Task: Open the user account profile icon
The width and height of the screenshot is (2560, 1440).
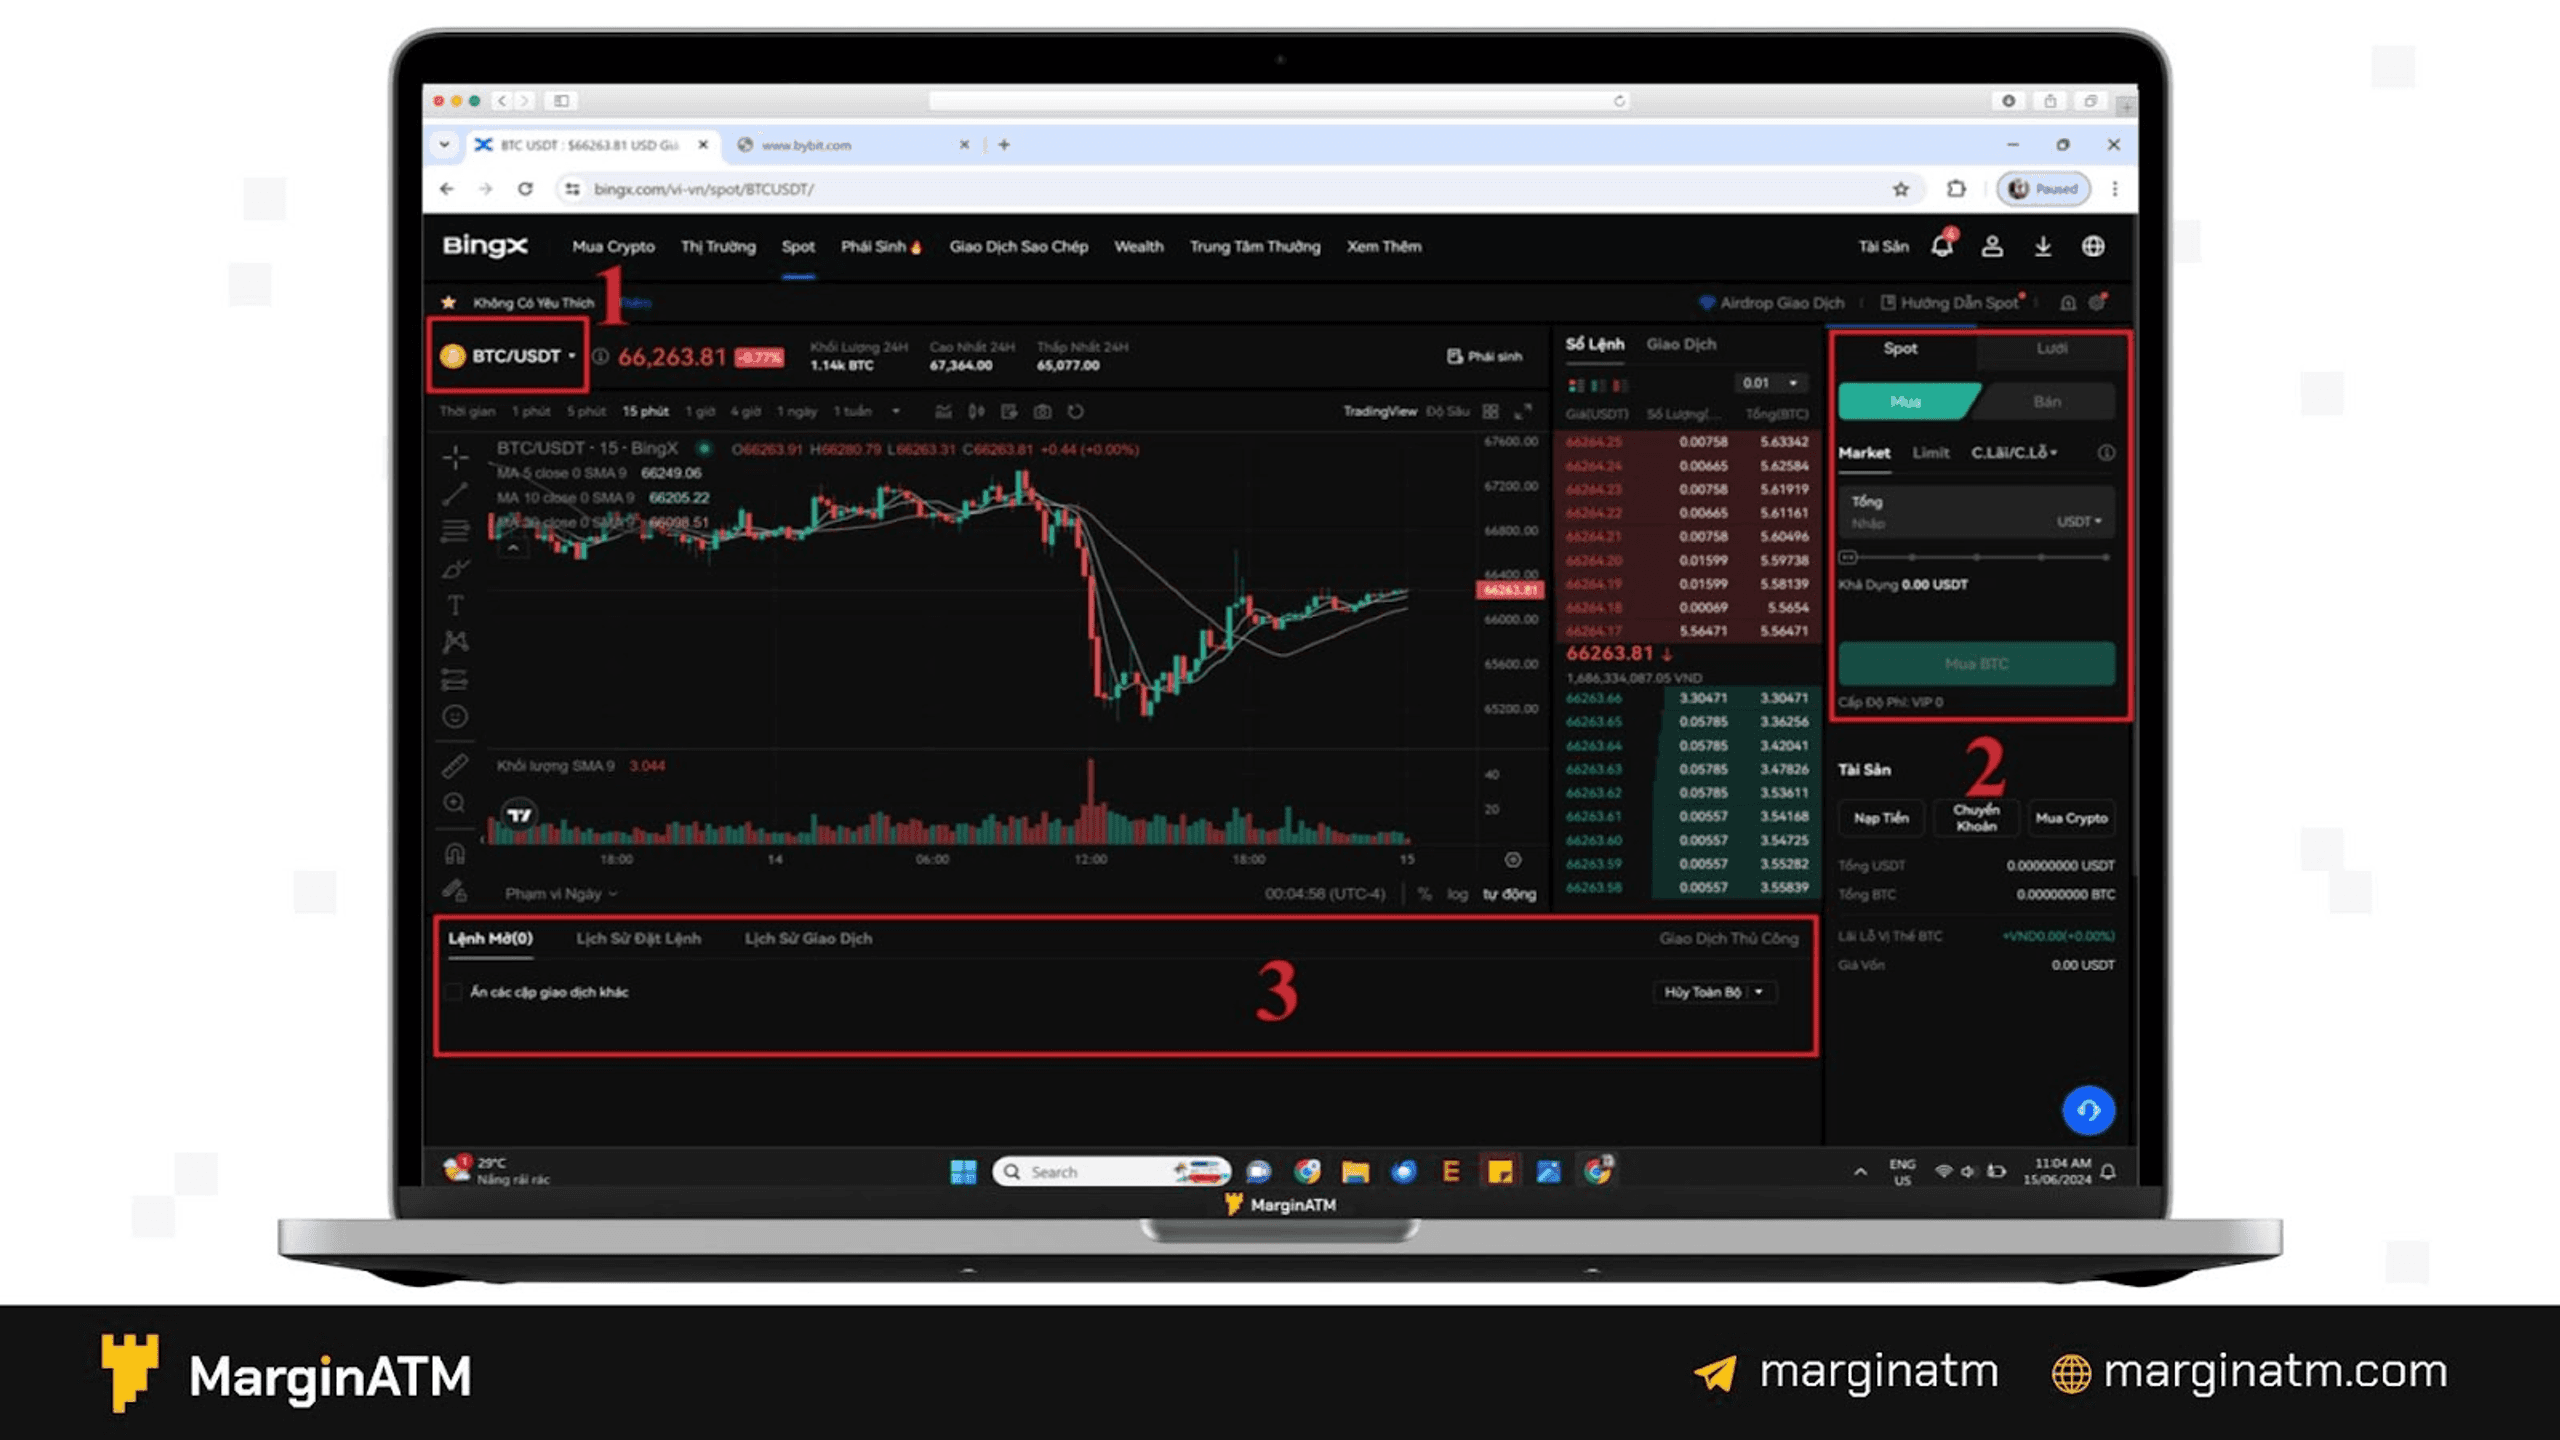Action: (1992, 246)
